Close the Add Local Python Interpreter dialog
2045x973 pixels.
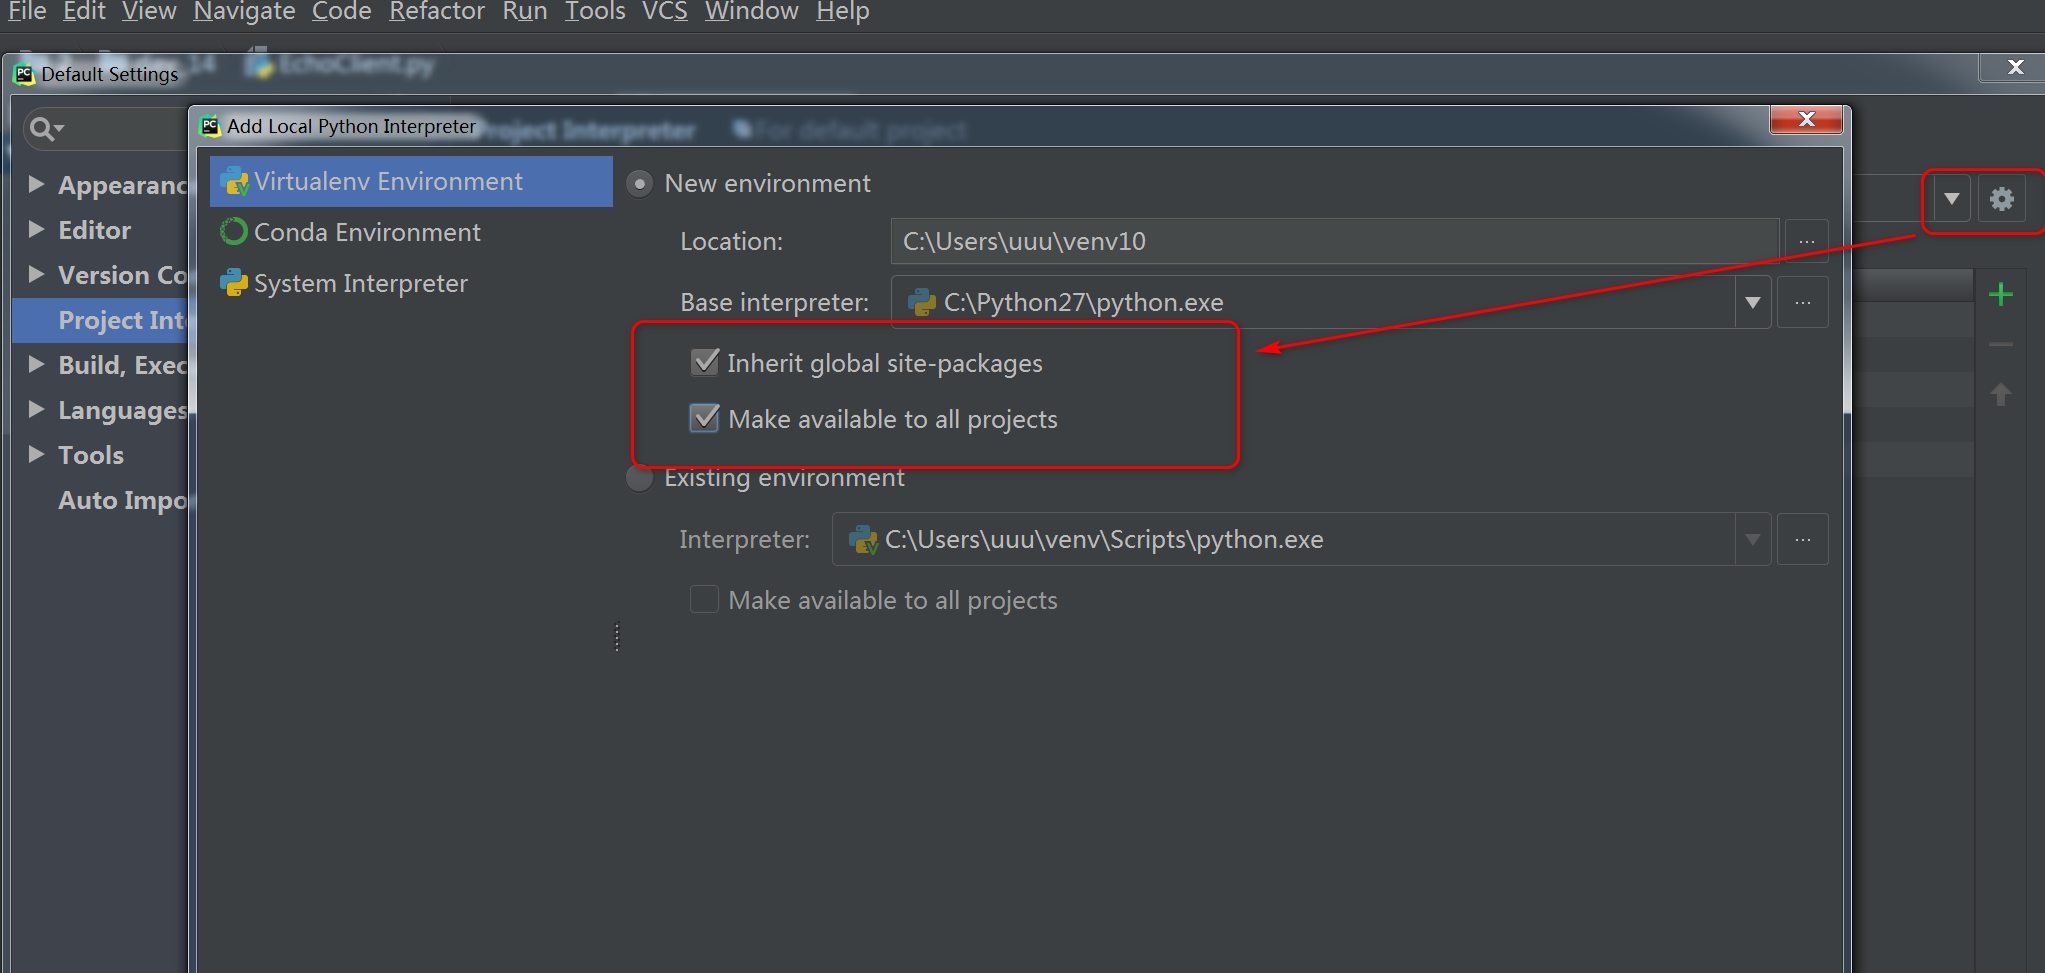click(1806, 119)
